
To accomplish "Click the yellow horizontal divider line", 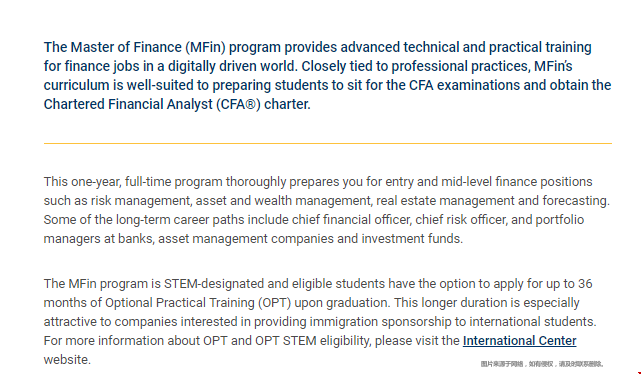I will pyautogui.click(x=327, y=143).
